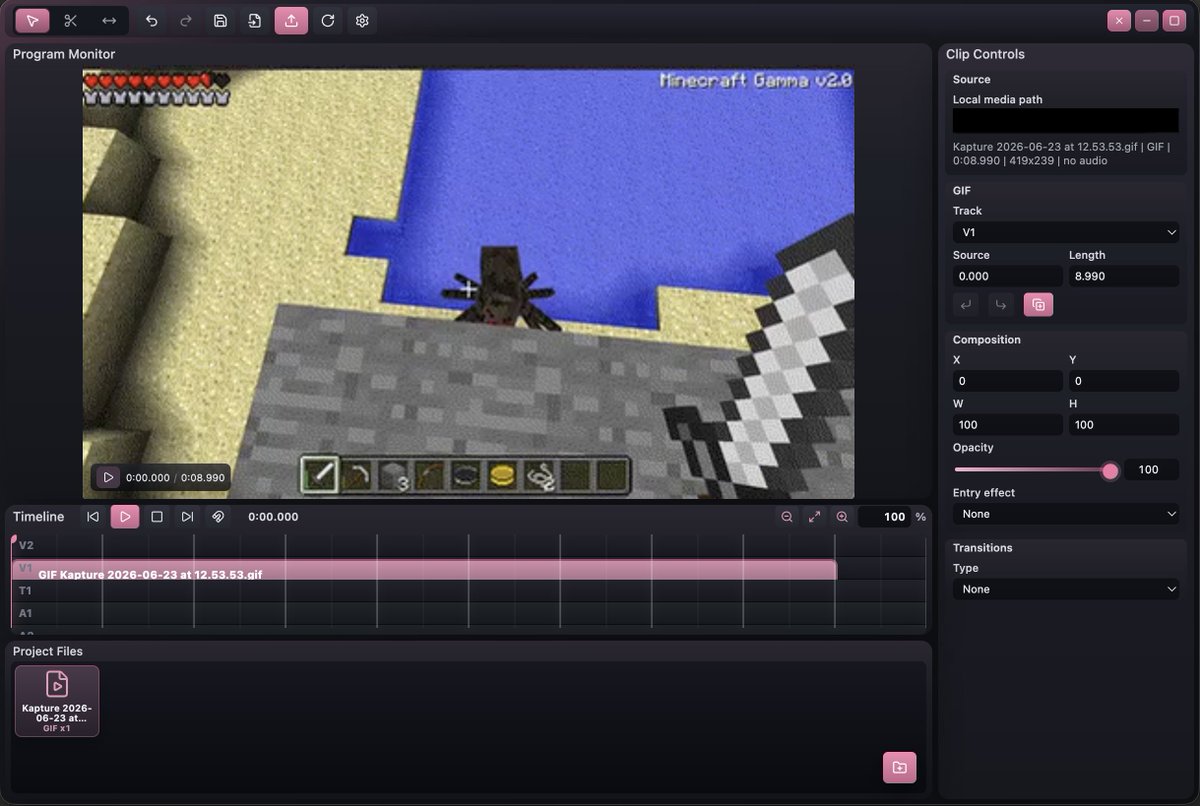
Task: Select the GIF Kapture clip on V1
Action: pos(424,570)
